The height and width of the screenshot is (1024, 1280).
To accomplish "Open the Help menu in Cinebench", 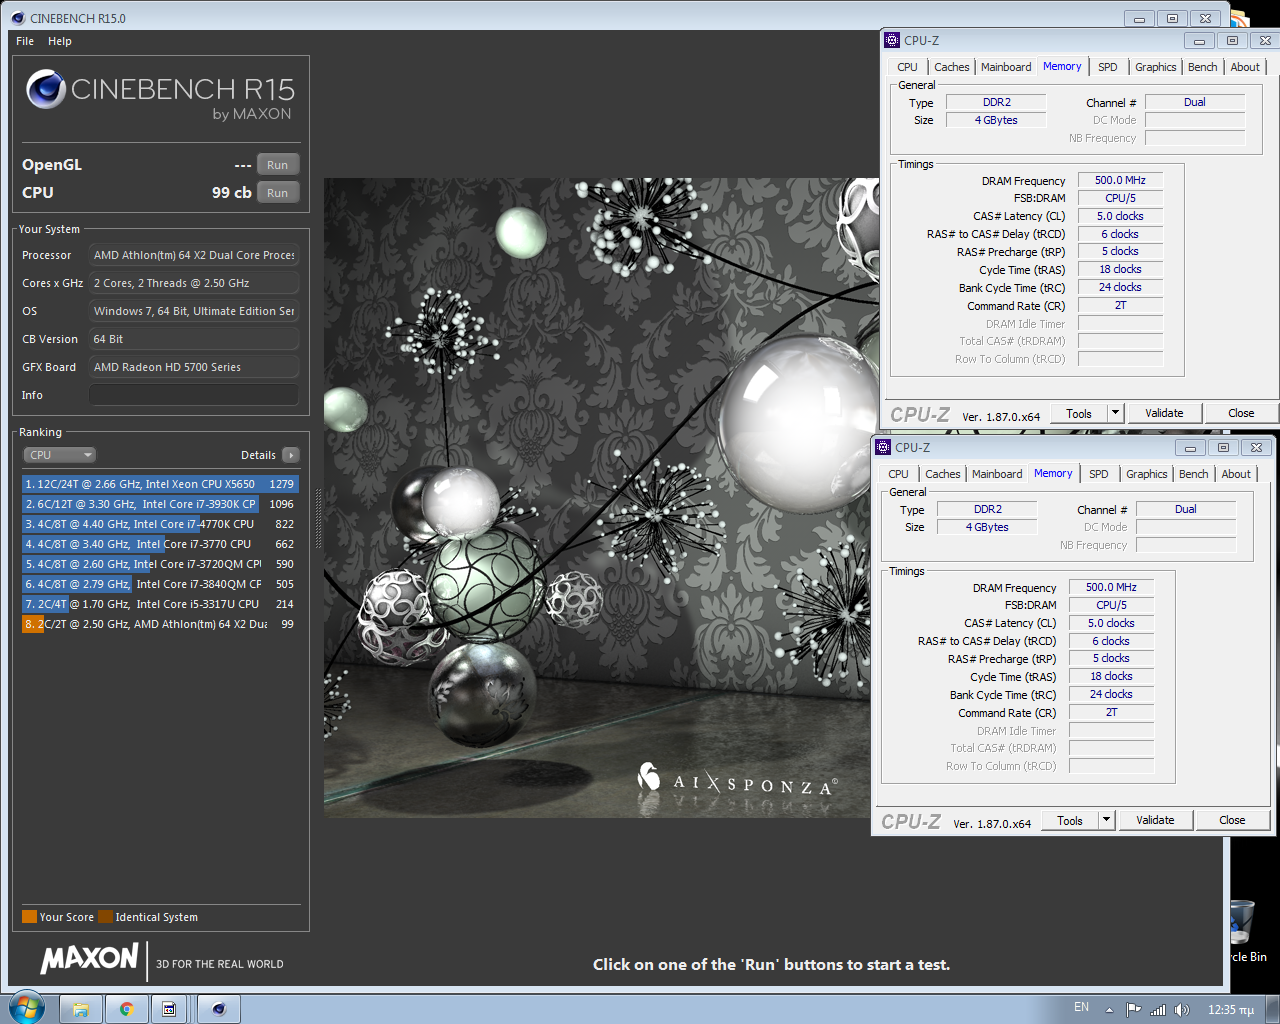I will click(60, 41).
